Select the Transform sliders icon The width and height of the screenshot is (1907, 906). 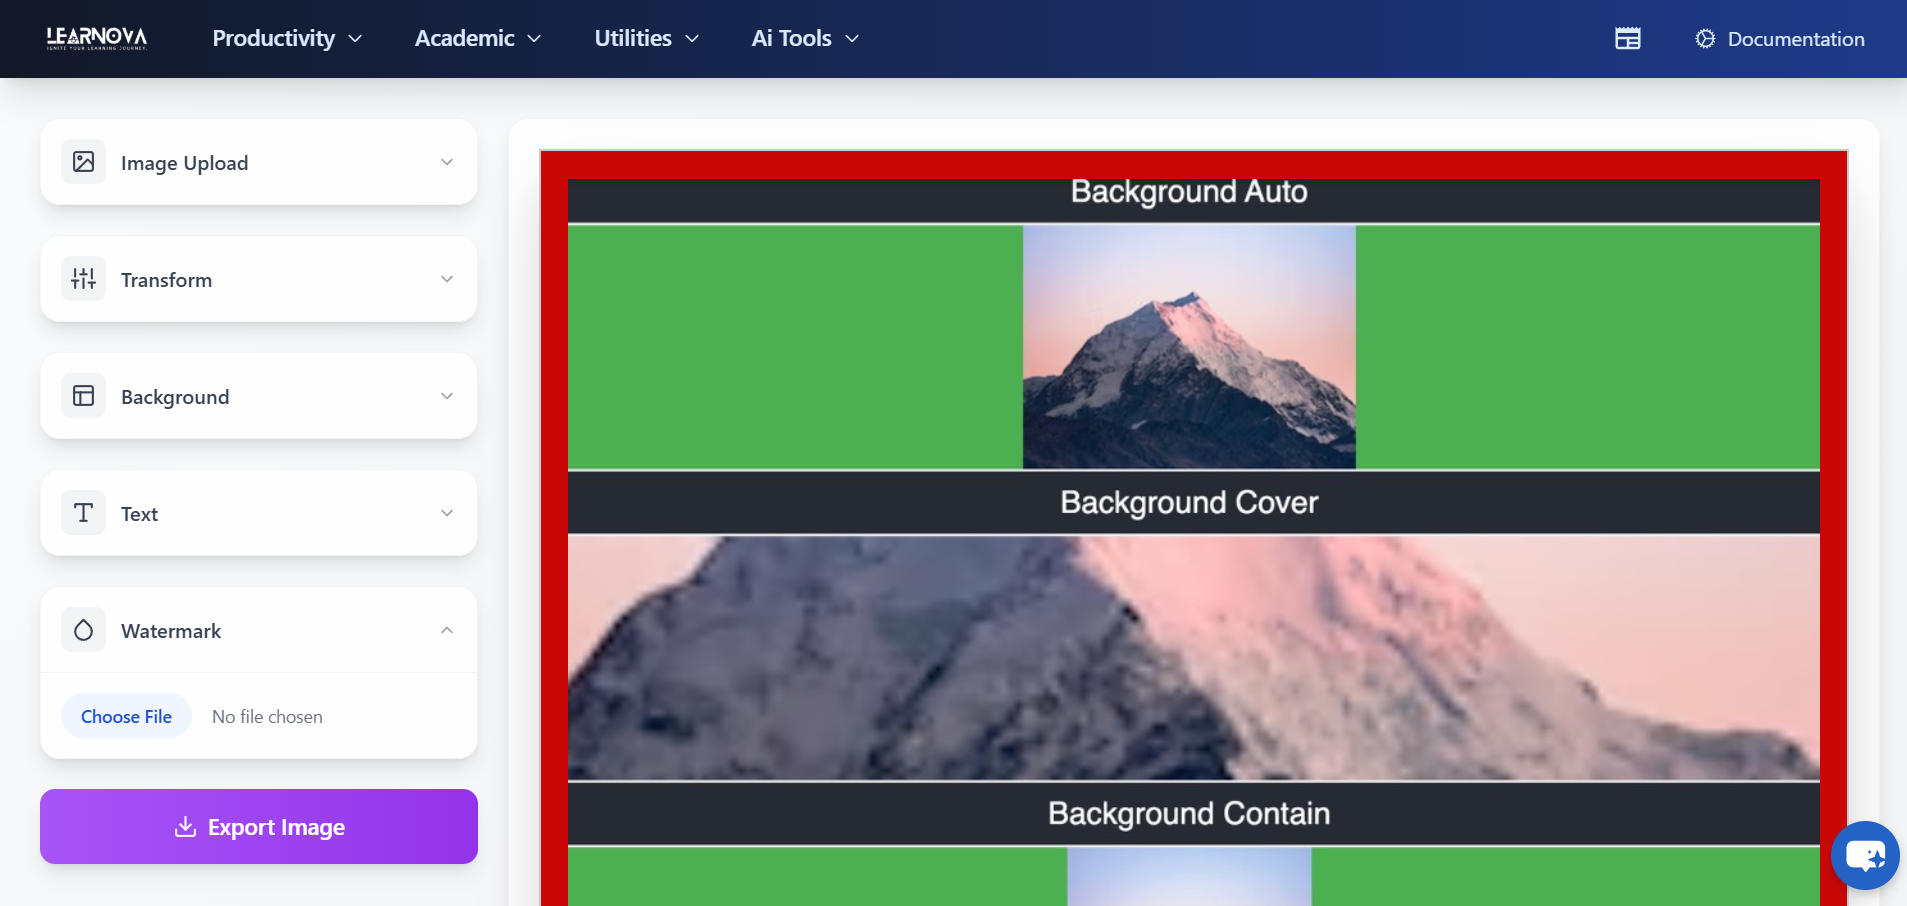(84, 278)
